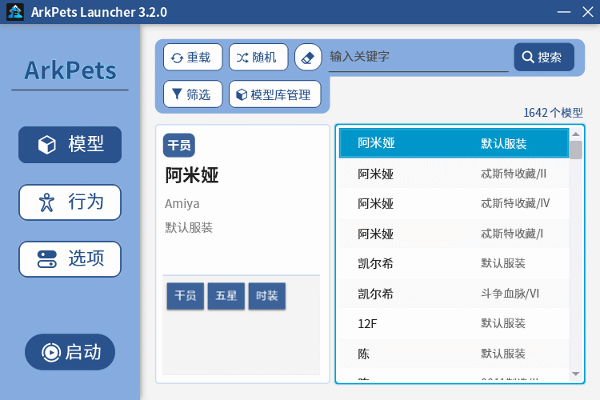
Task: Click the ArkPets sidebar heading text
Action: pyautogui.click(x=70, y=70)
